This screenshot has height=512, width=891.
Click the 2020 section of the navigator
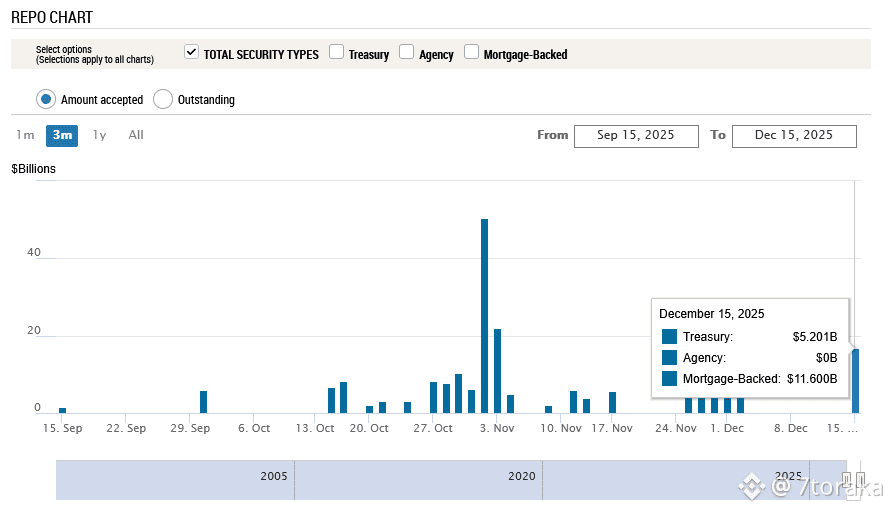[x=418, y=480]
